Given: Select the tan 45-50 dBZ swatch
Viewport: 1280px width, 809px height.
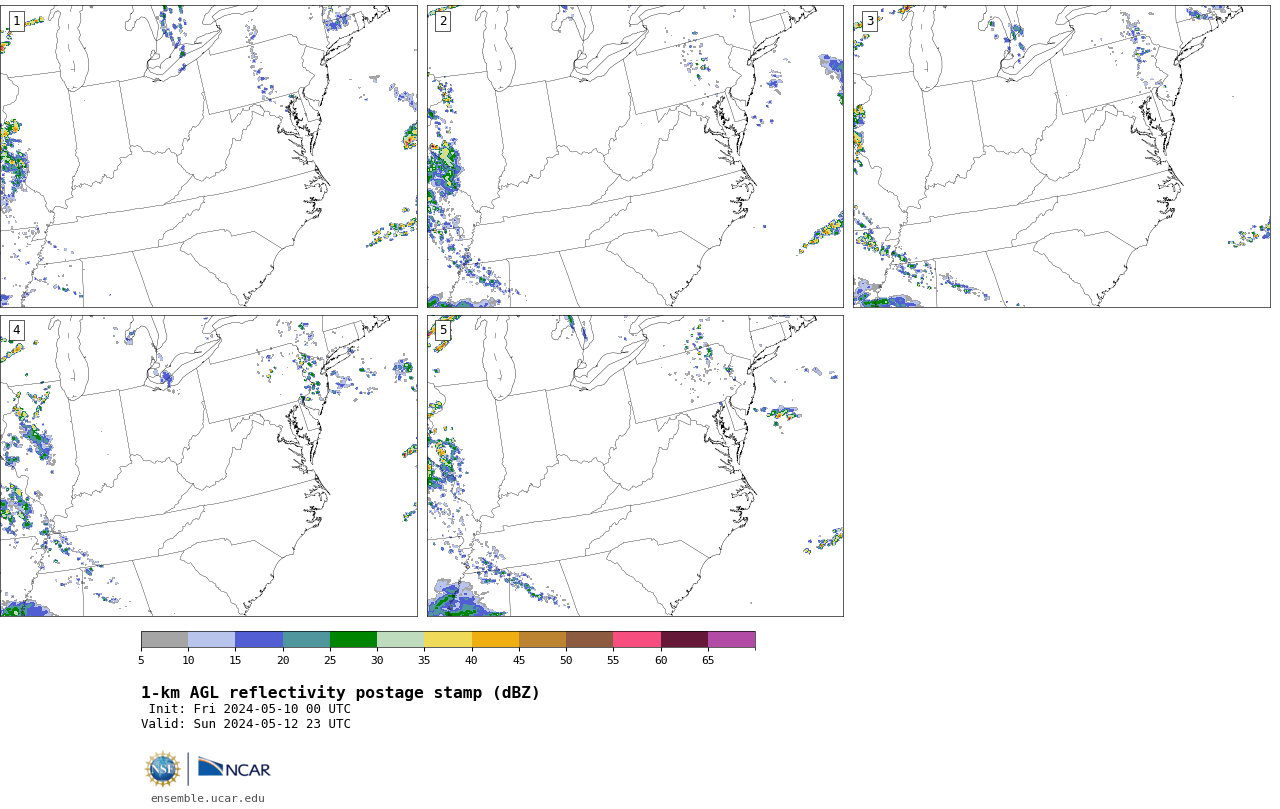Looking at the screenshot, I should tap(542, 640).
